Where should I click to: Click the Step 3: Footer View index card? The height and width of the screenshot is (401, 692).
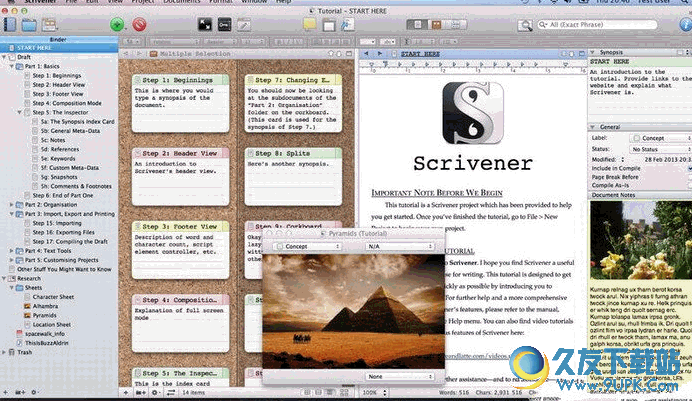(181, 250)
